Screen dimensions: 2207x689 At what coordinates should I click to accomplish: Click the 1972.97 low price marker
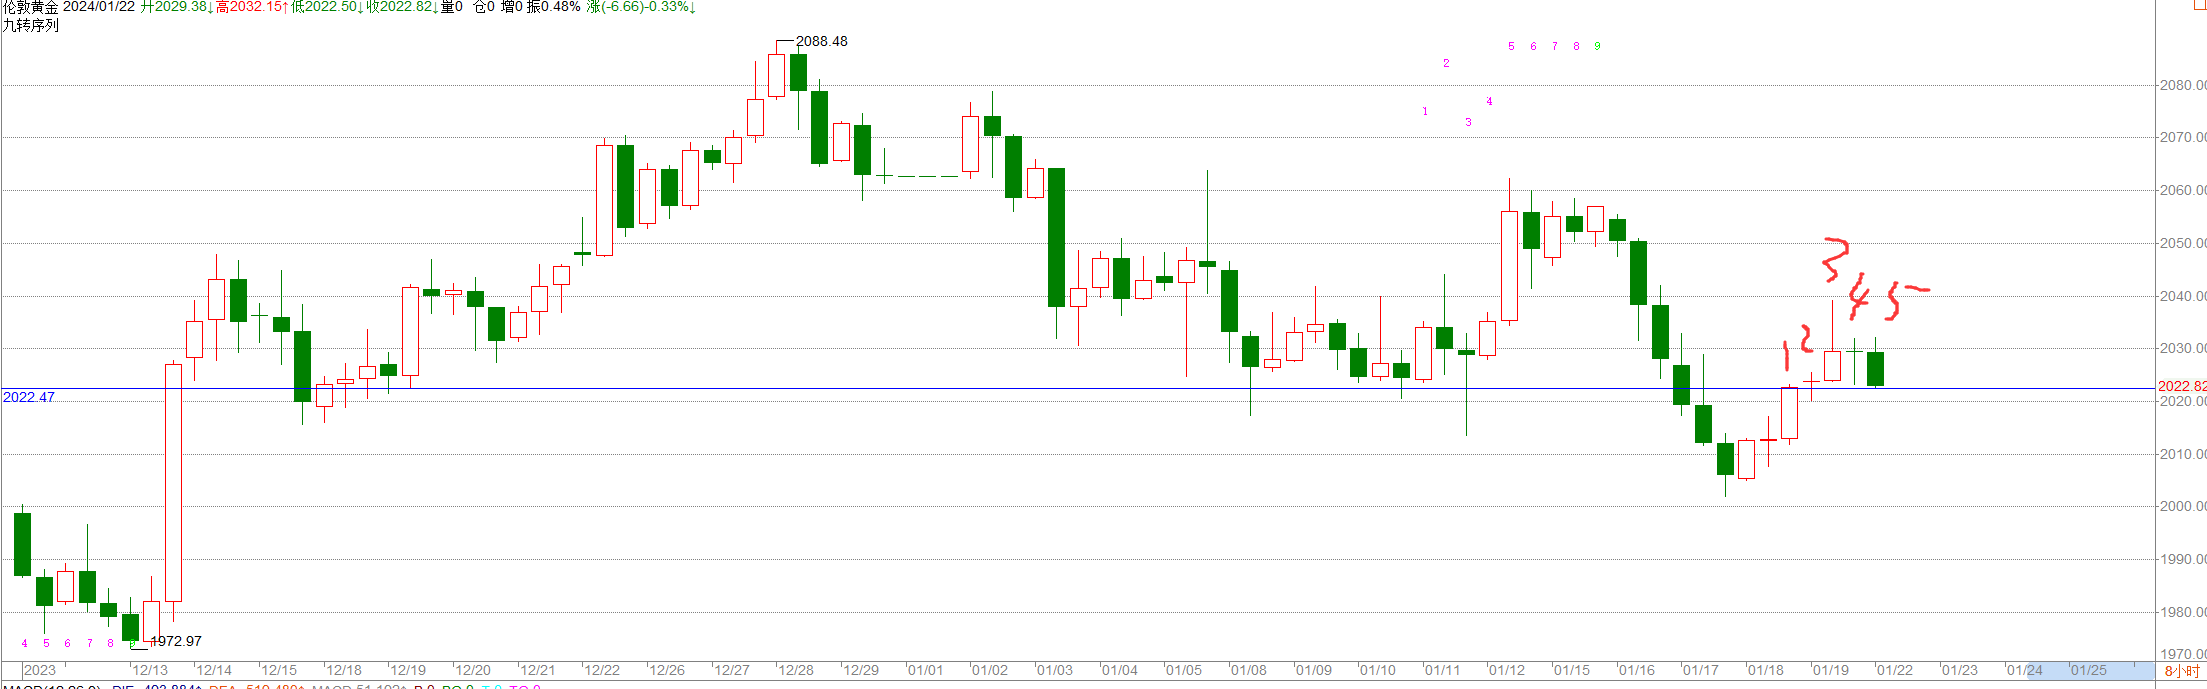(176, 641)
